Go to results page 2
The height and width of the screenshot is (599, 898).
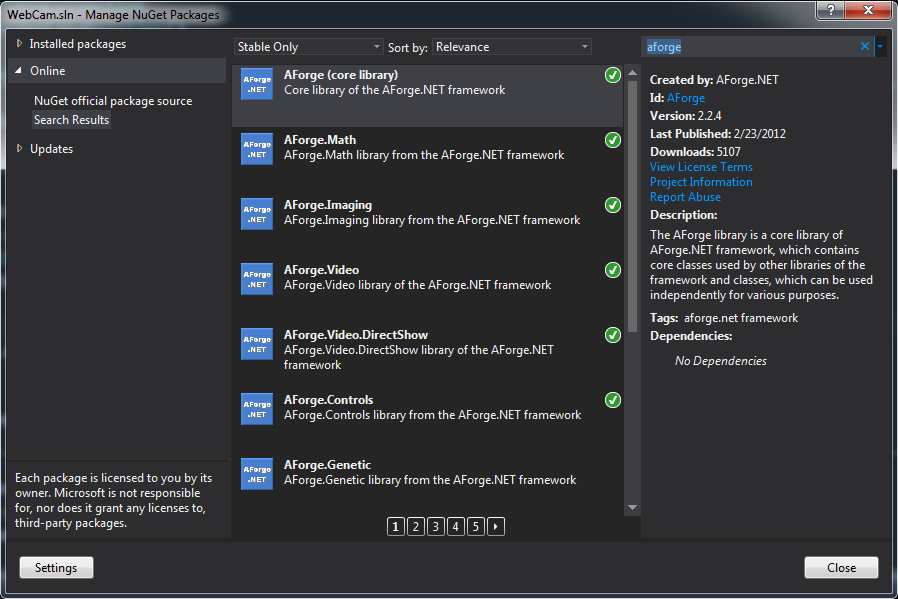pos(416,526)
